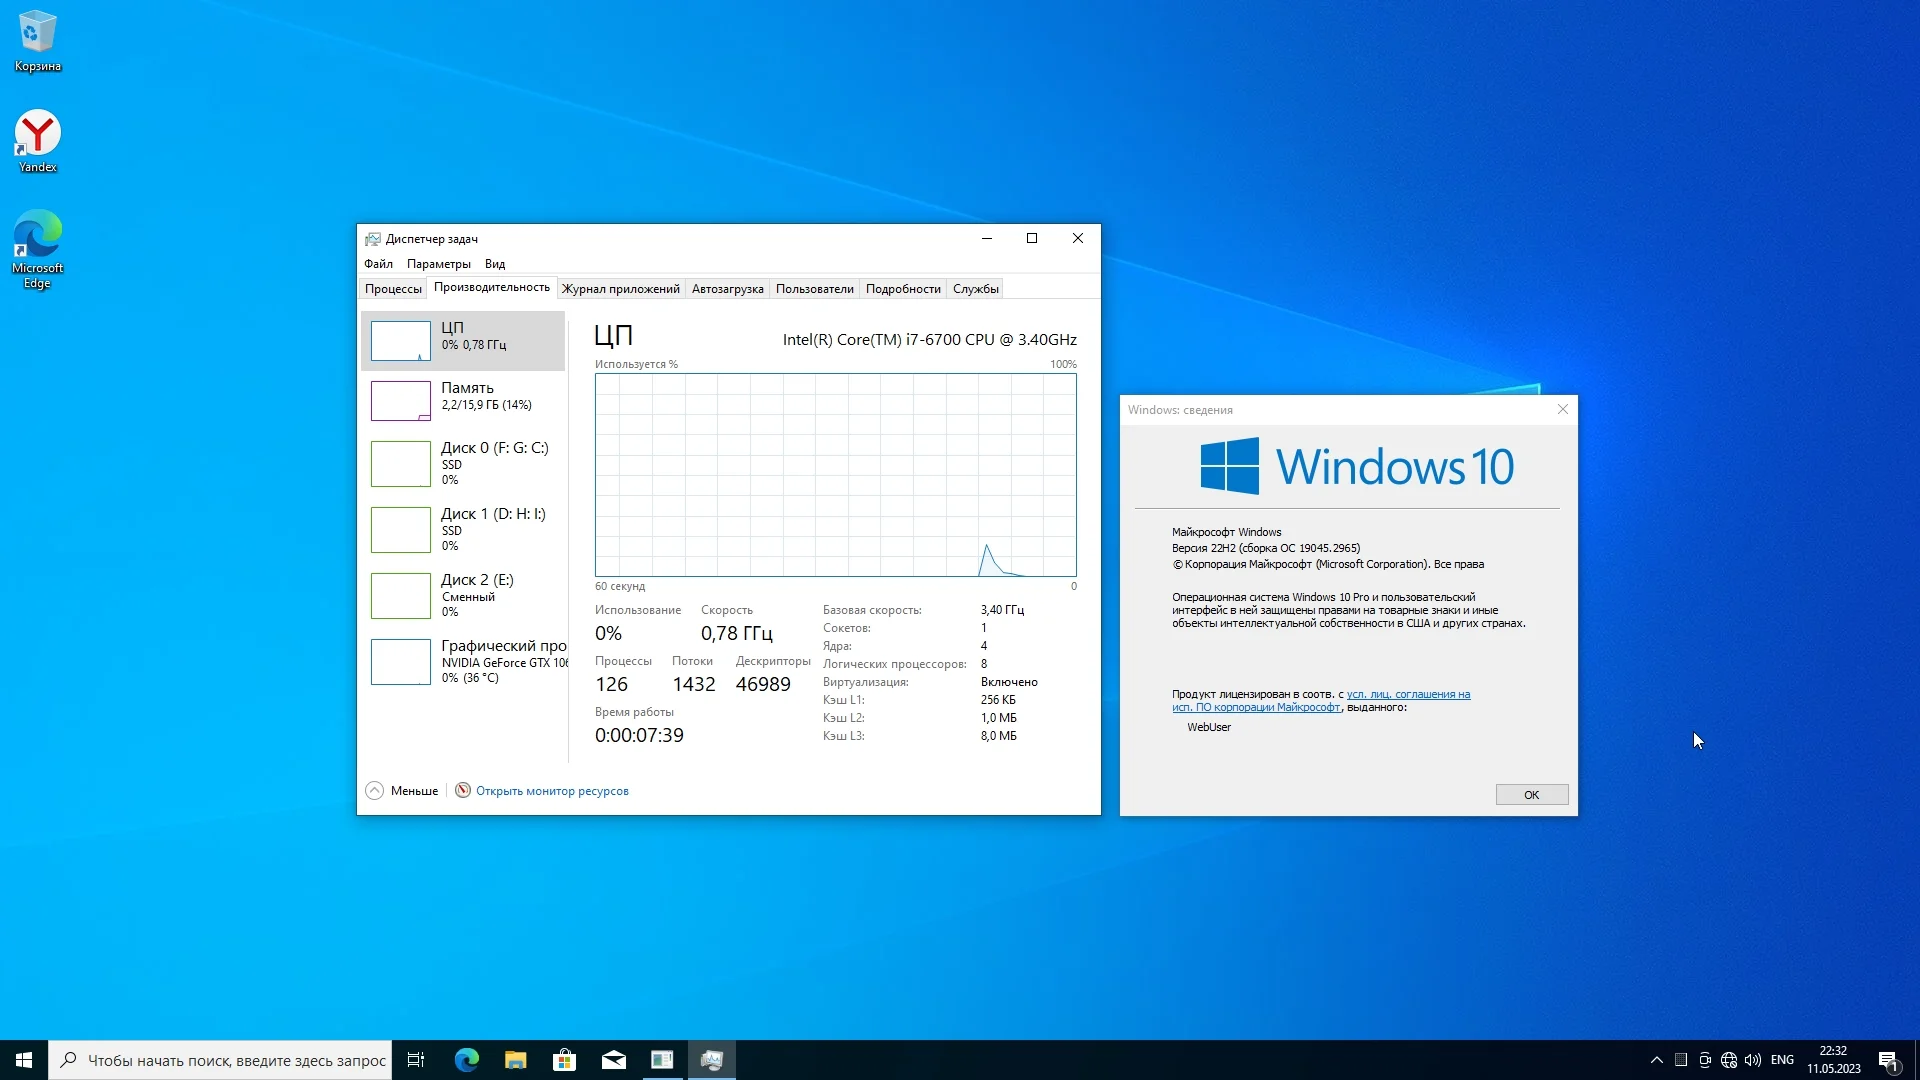Open the Recycle Bin desktop icon
This screenshot has height=1080, width=1920.
(37, 40)
